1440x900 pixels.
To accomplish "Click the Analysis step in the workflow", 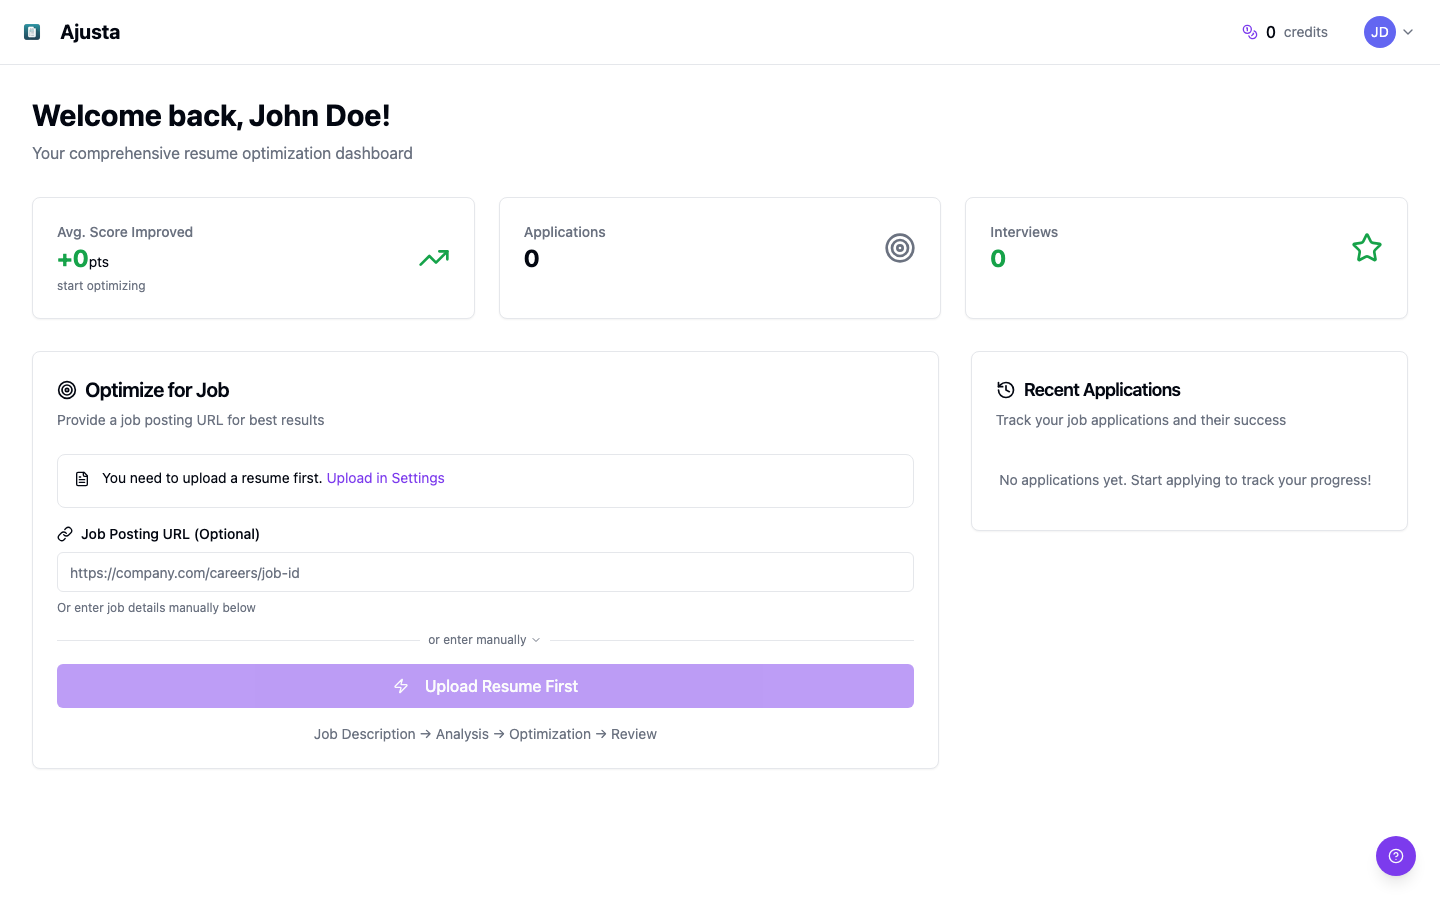I will tap(461, 734).
